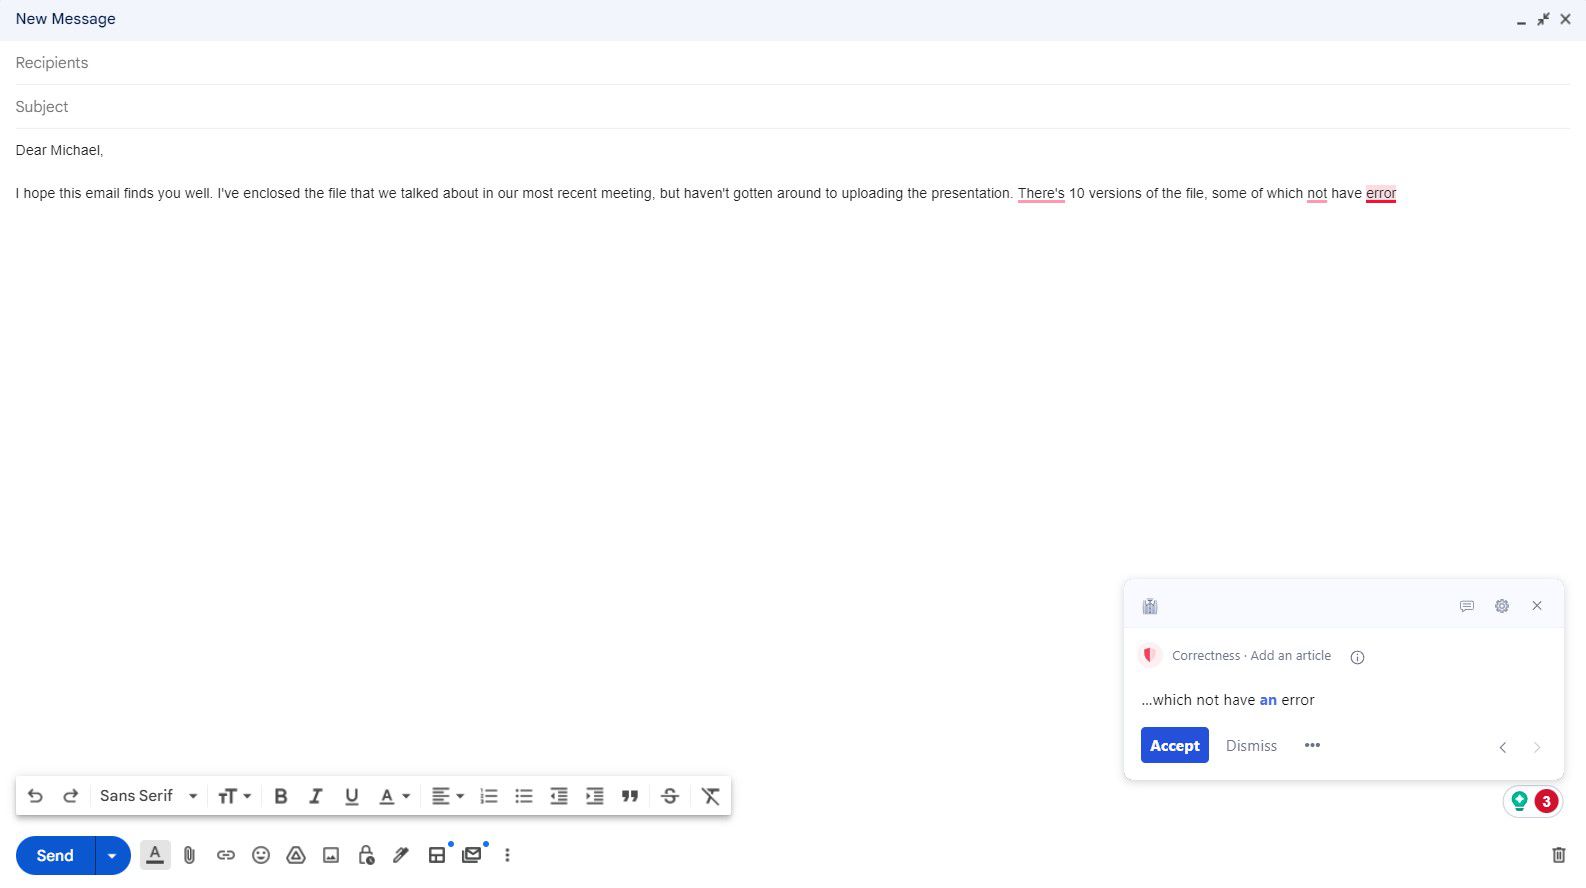The image size is (1586, 888).
Task: Click the suggested word "an" in the card
Action: [x=1268, y=700]
